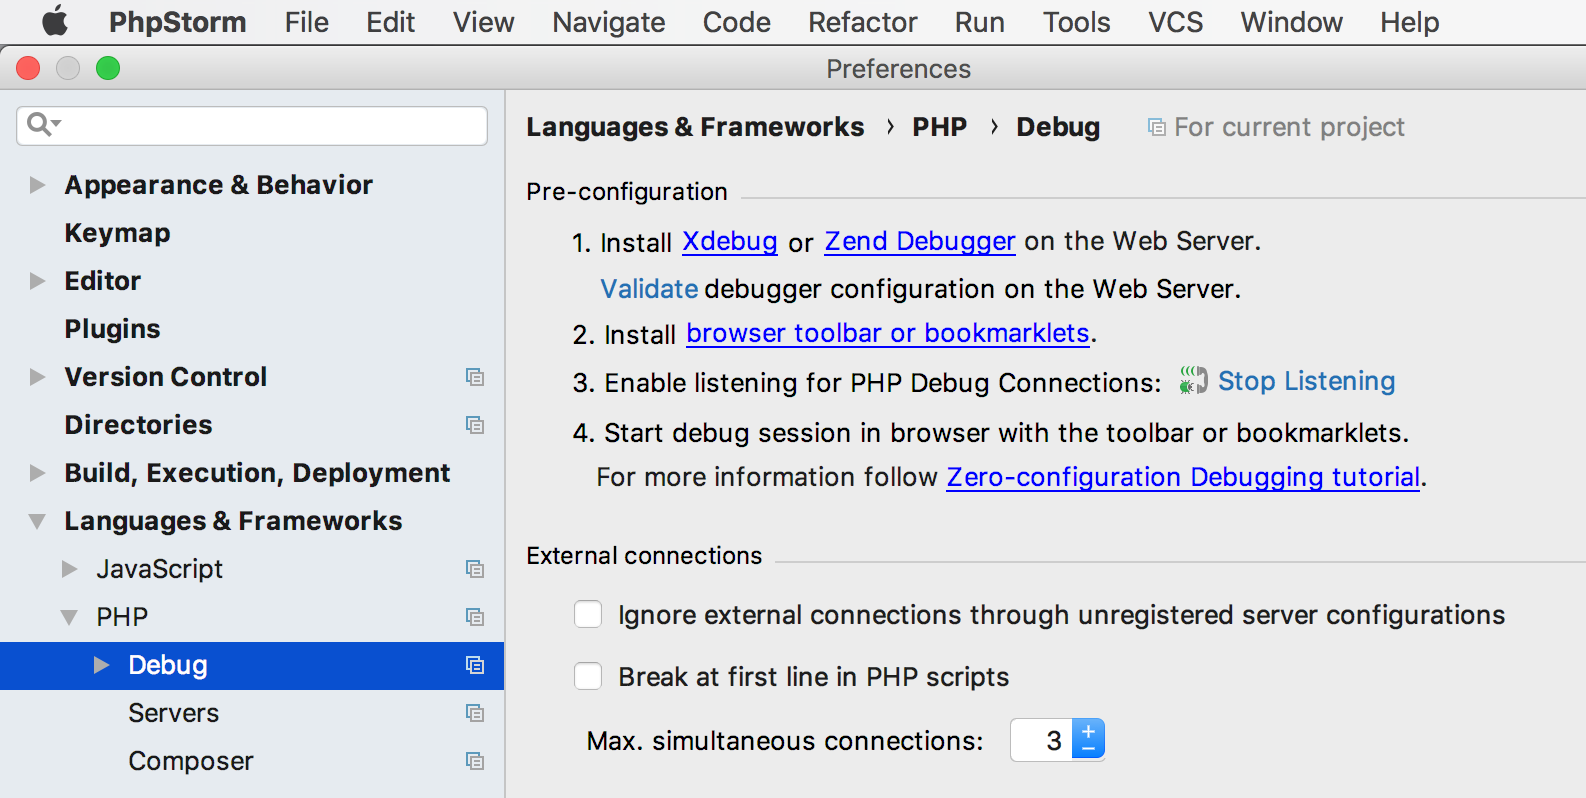Open the View menu
The image size is (1586, 798).
483,22
